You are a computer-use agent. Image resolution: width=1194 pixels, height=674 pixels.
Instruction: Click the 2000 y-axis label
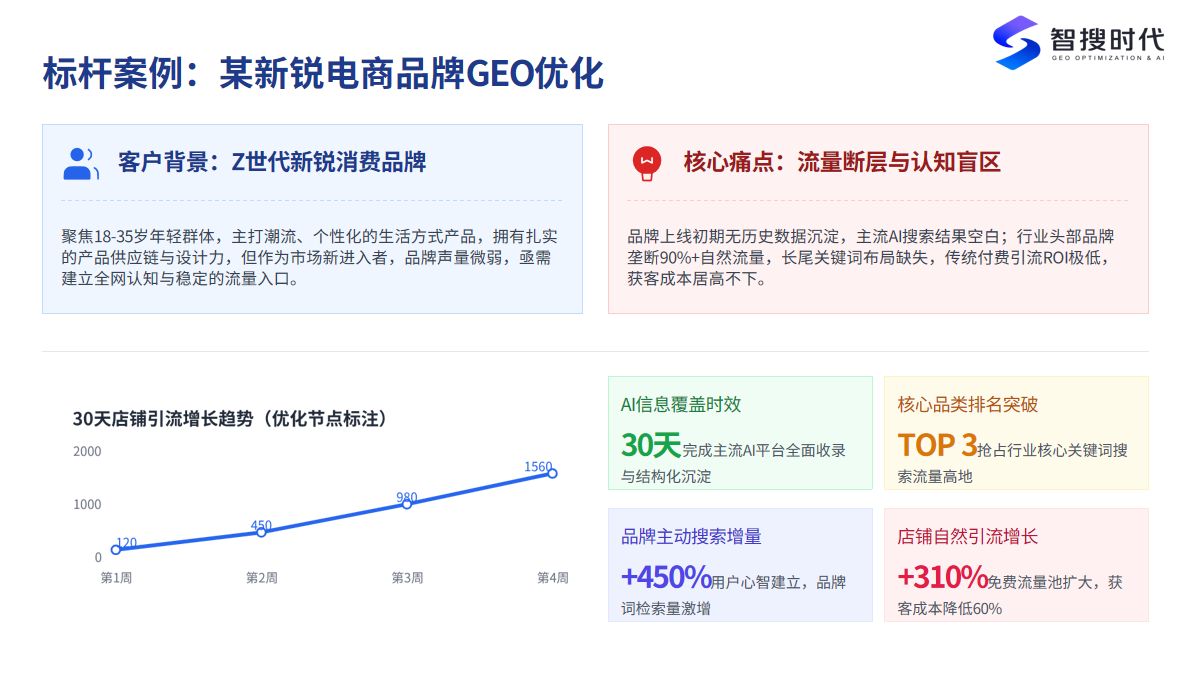point(87,452)
